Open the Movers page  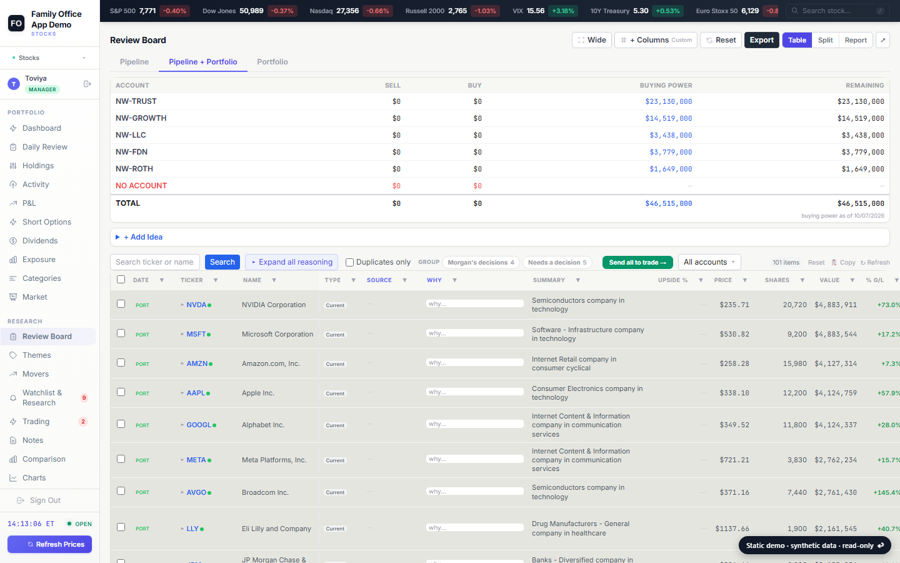(x=35, y=374)
